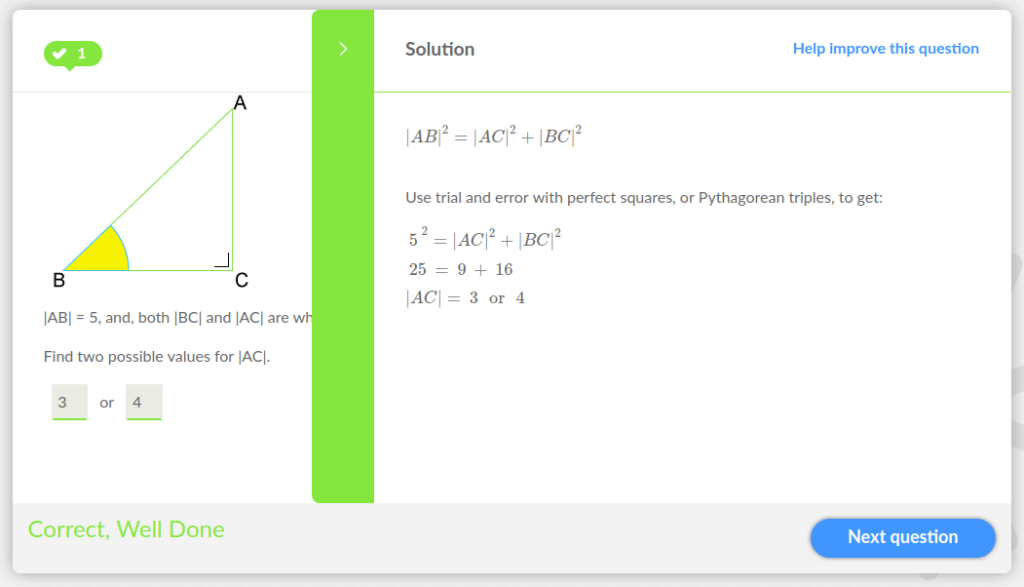Click the Correct, Well Done message

[x=126, y=529]
